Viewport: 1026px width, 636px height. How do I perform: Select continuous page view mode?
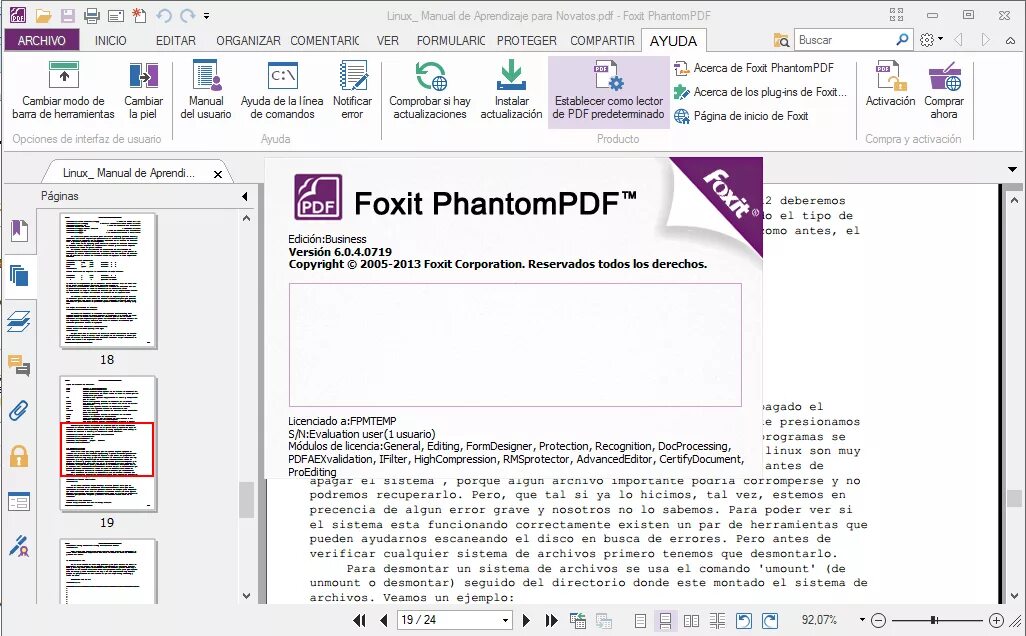(665, 620)
